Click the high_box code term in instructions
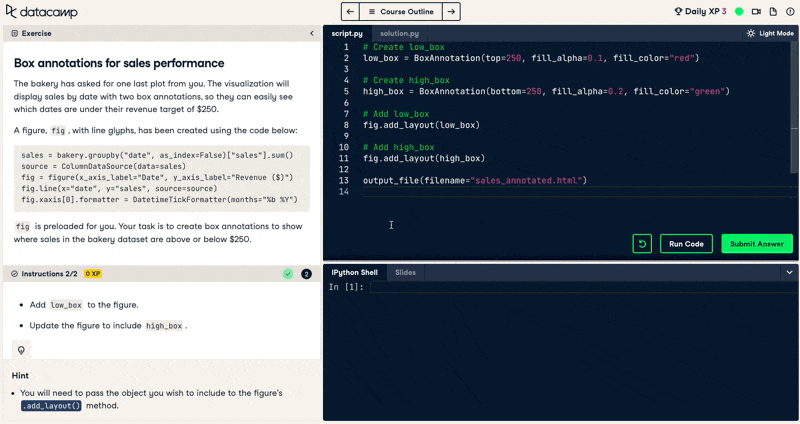This screenshot has width=800, height=424. click(x=164, y=326)
